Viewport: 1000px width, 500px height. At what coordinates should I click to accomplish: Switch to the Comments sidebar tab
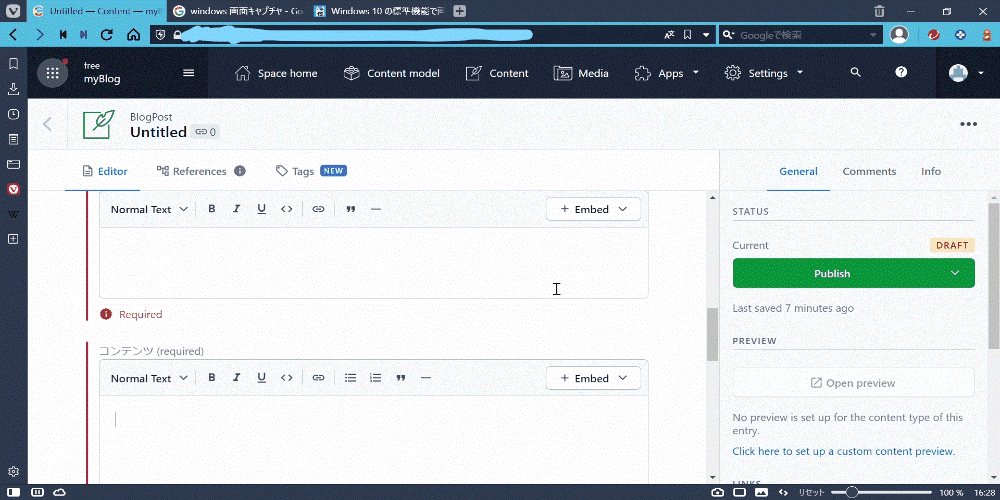[x=869, y=171]
